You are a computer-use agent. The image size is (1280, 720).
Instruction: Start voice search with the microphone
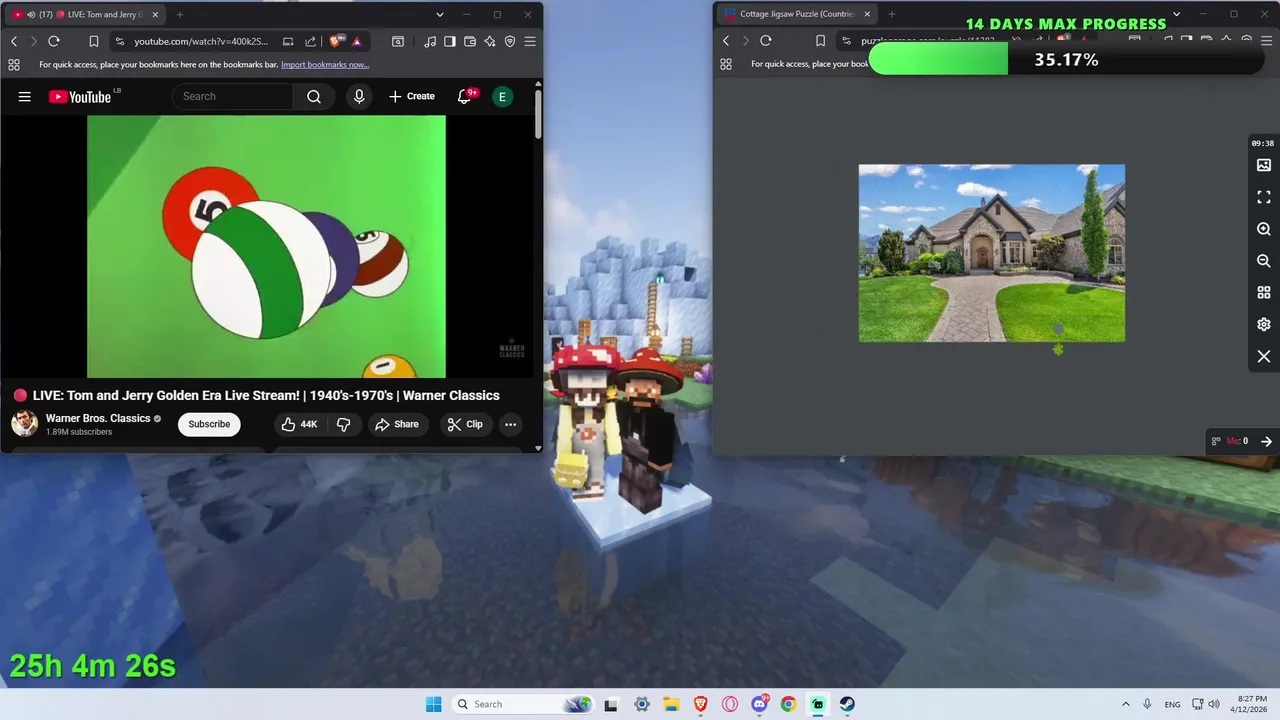(359, 96)
